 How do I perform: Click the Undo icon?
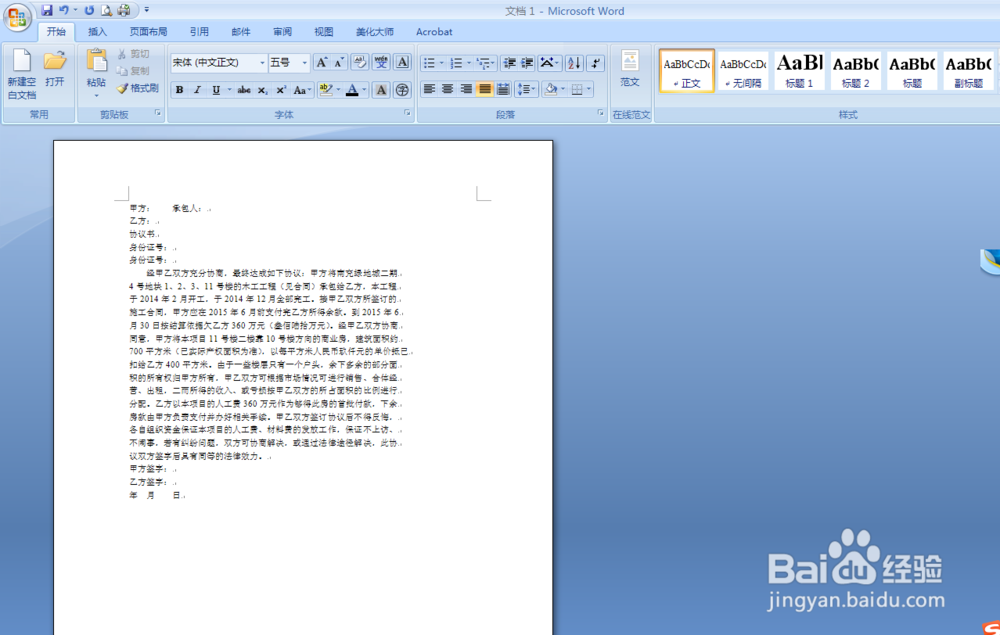(64, 10)
